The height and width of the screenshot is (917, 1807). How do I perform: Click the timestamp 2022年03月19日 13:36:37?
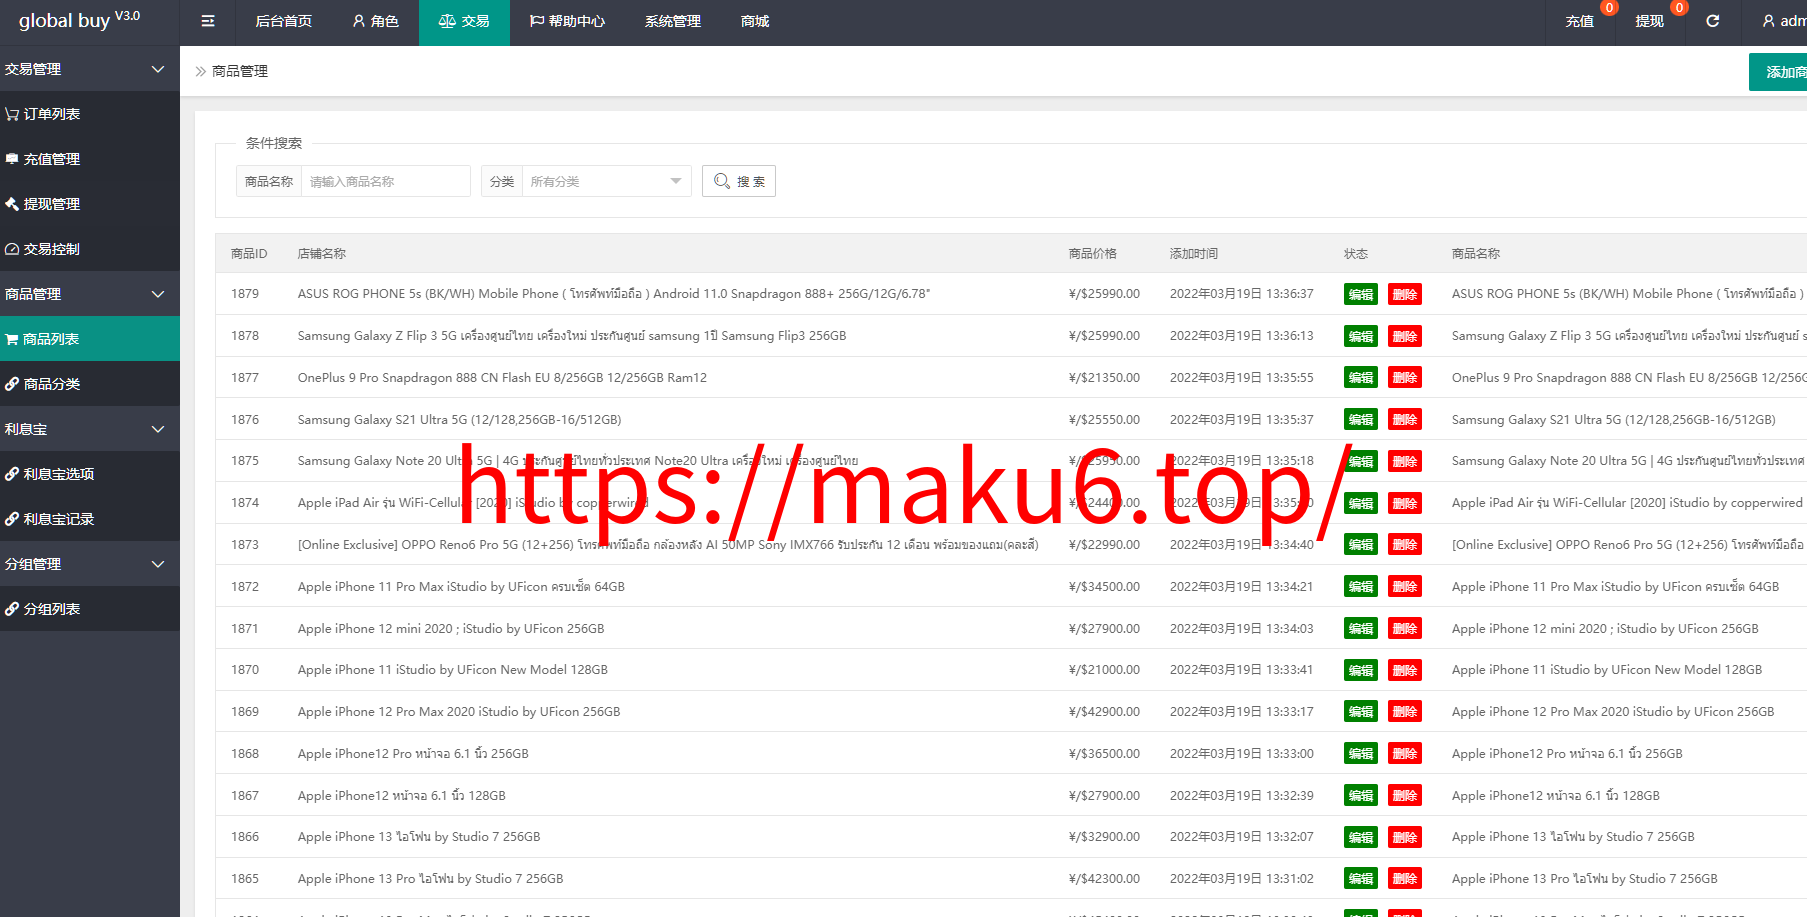point(1242,294)
